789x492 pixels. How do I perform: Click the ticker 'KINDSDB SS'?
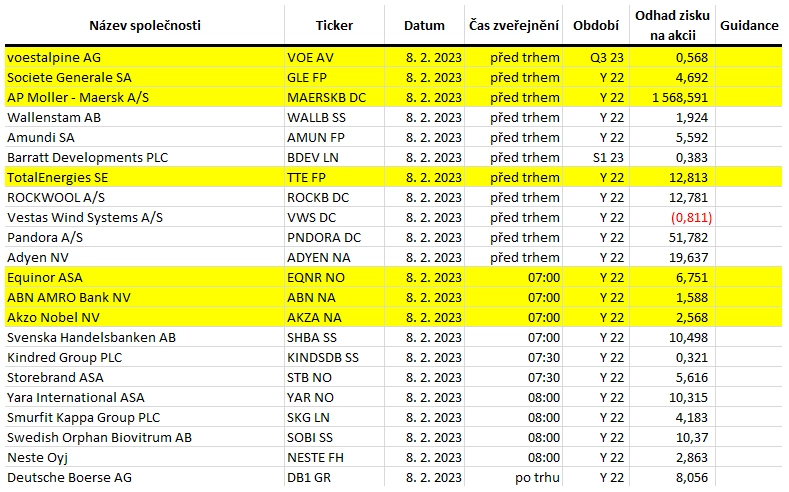point(323,358)
